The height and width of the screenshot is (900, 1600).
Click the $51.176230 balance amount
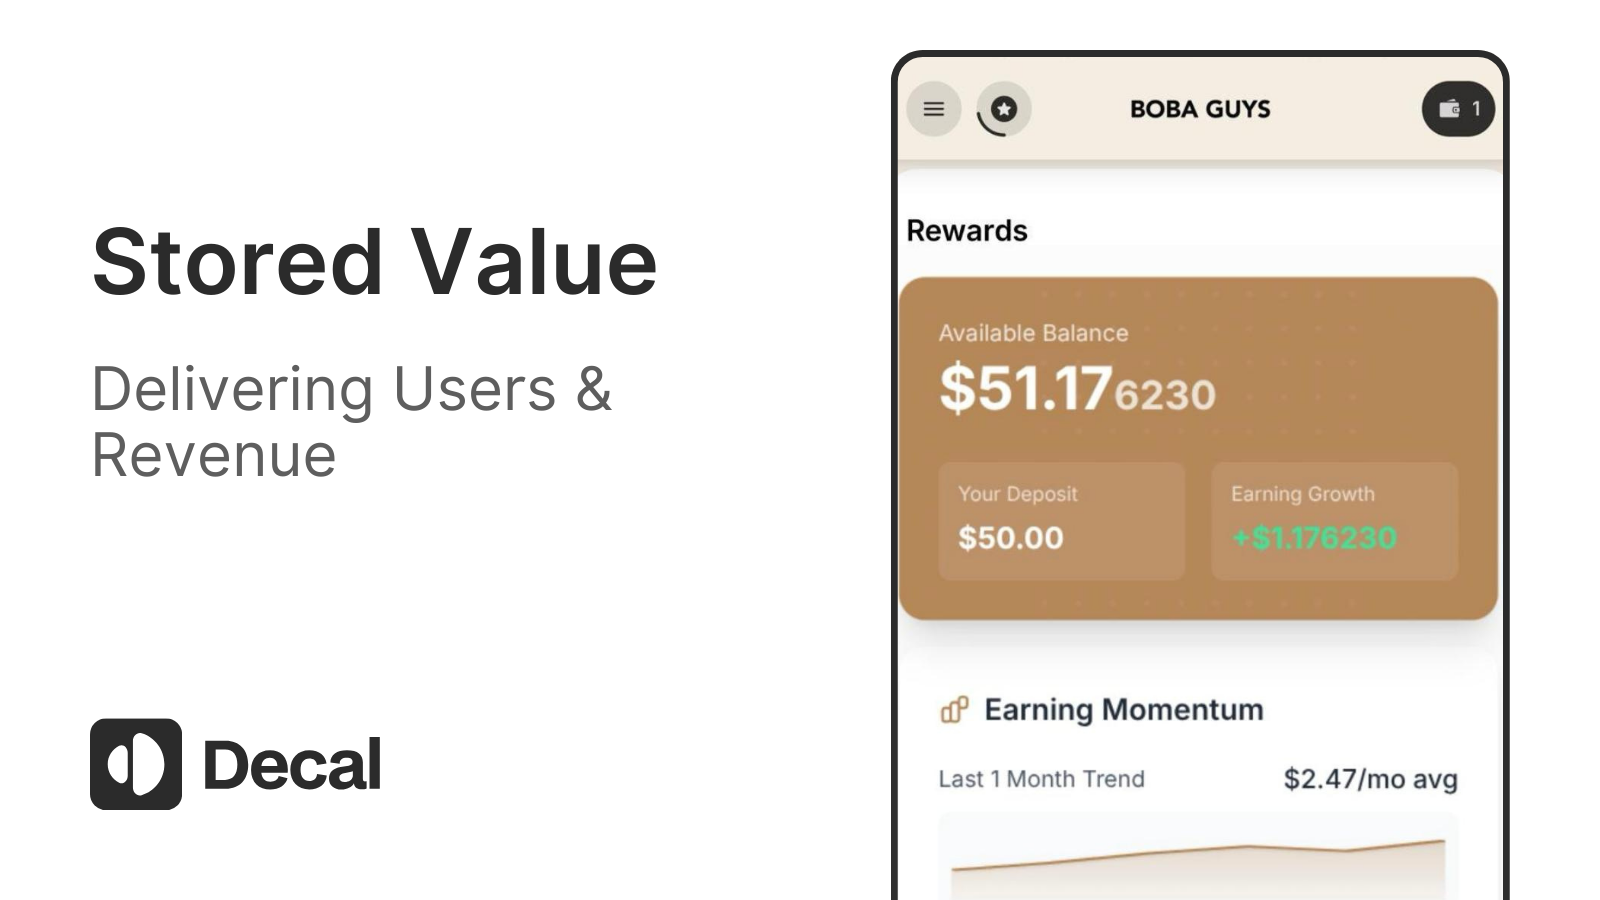1077,389
